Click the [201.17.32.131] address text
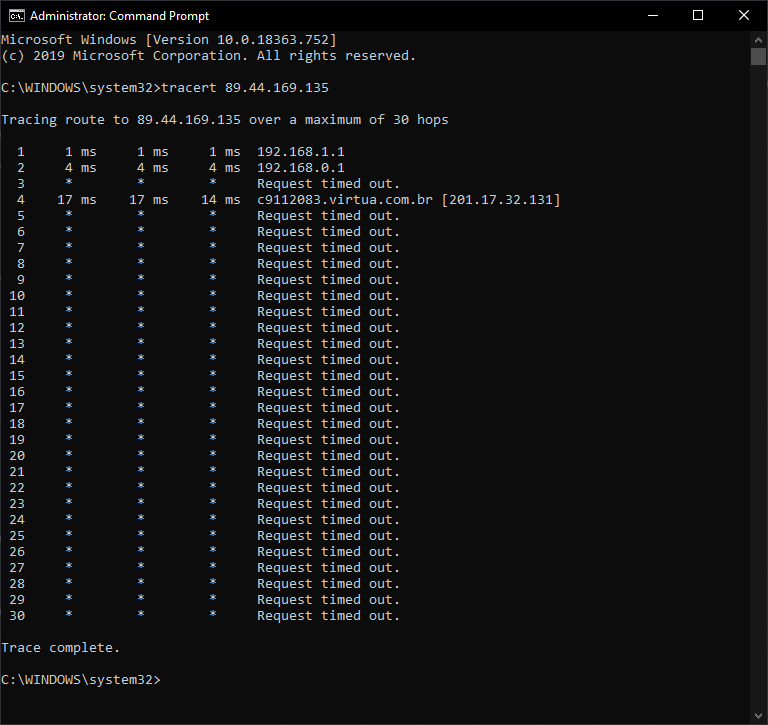 (x=501, y=200)
